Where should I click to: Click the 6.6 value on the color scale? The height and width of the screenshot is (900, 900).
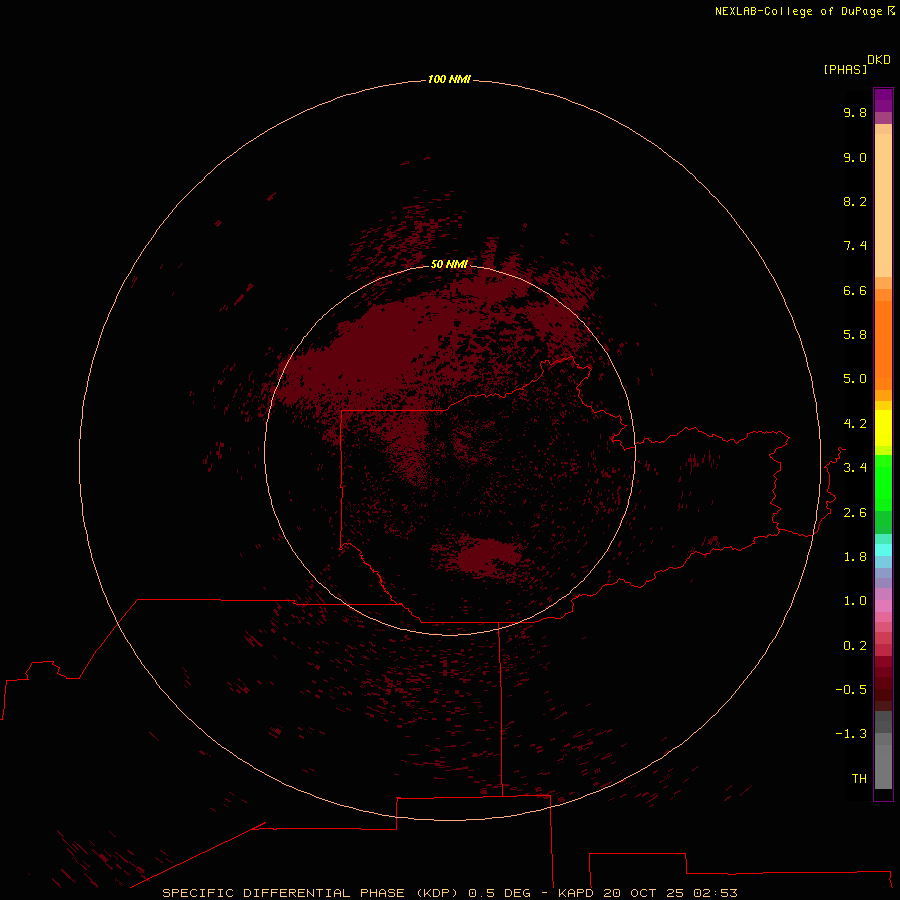pyautogui.click(x=855, y=290)
